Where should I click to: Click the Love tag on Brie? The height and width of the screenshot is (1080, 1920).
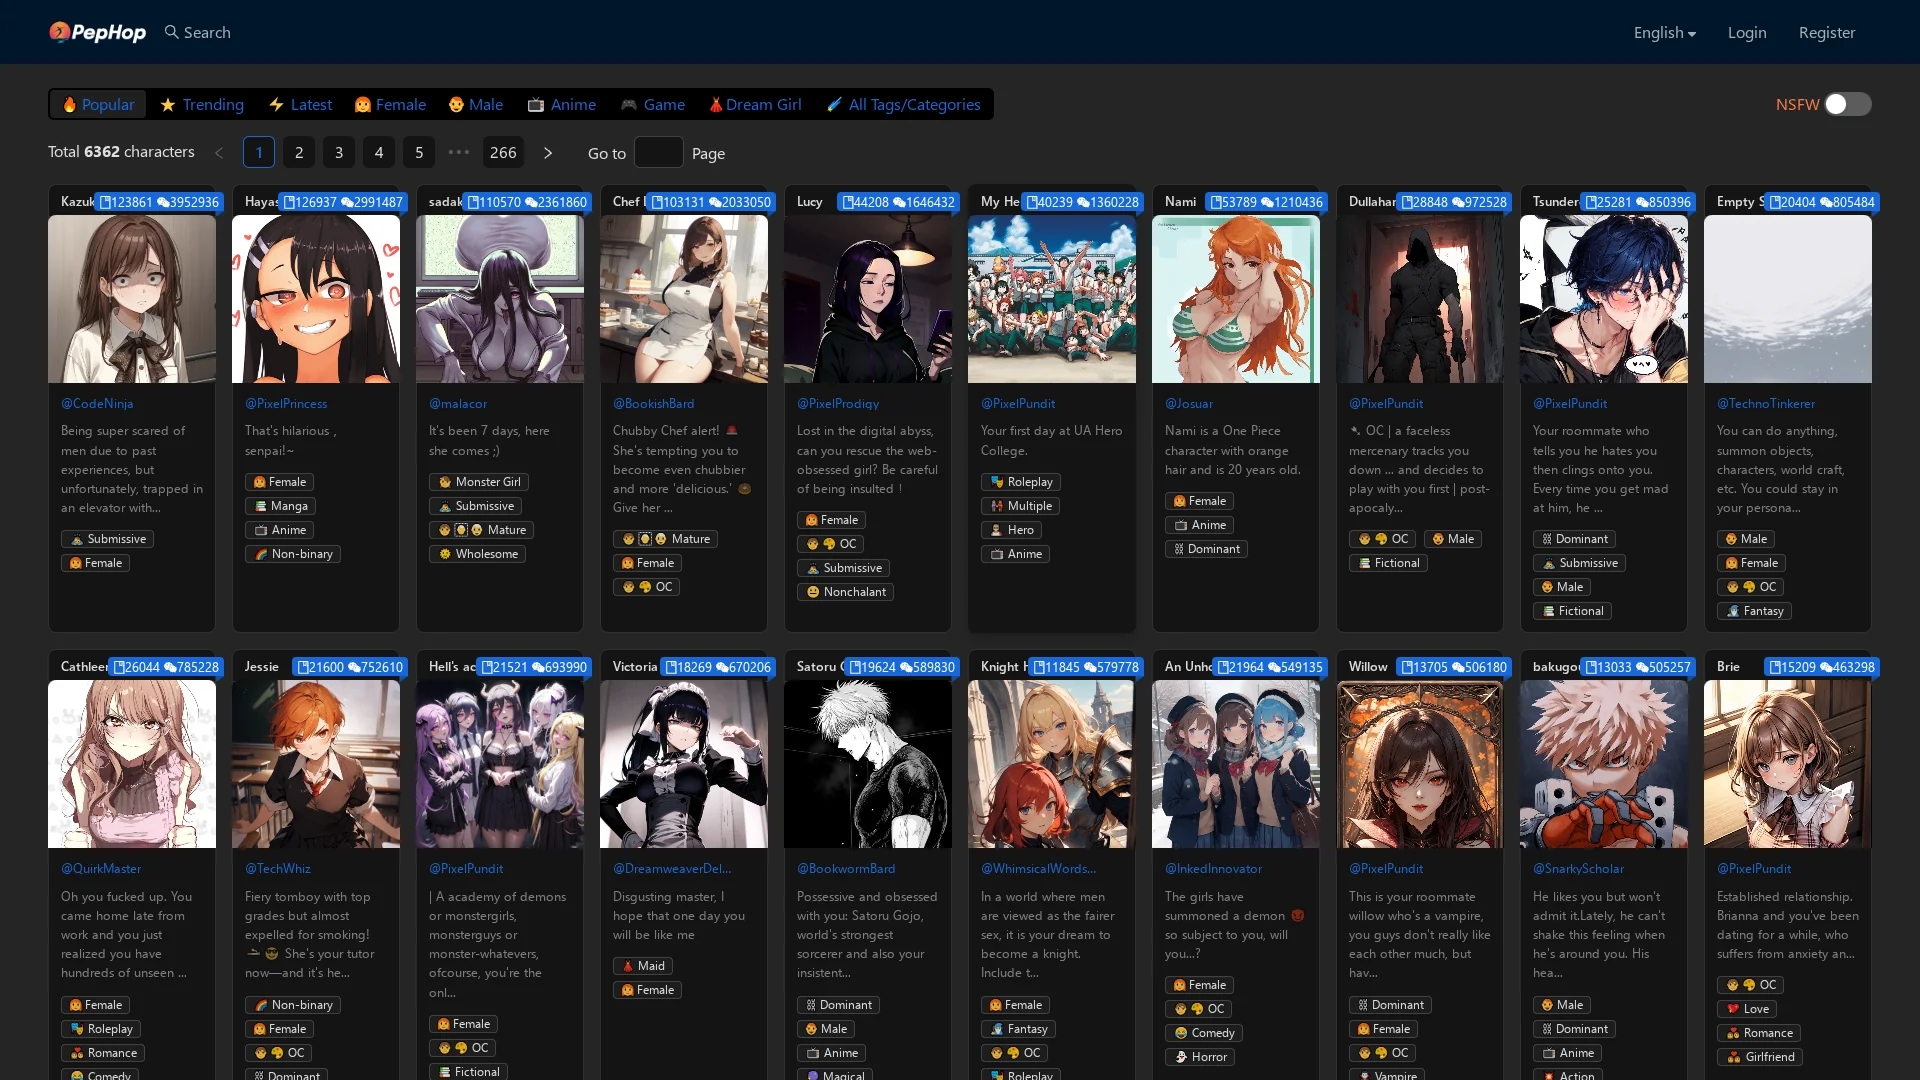(1747, 1009)
